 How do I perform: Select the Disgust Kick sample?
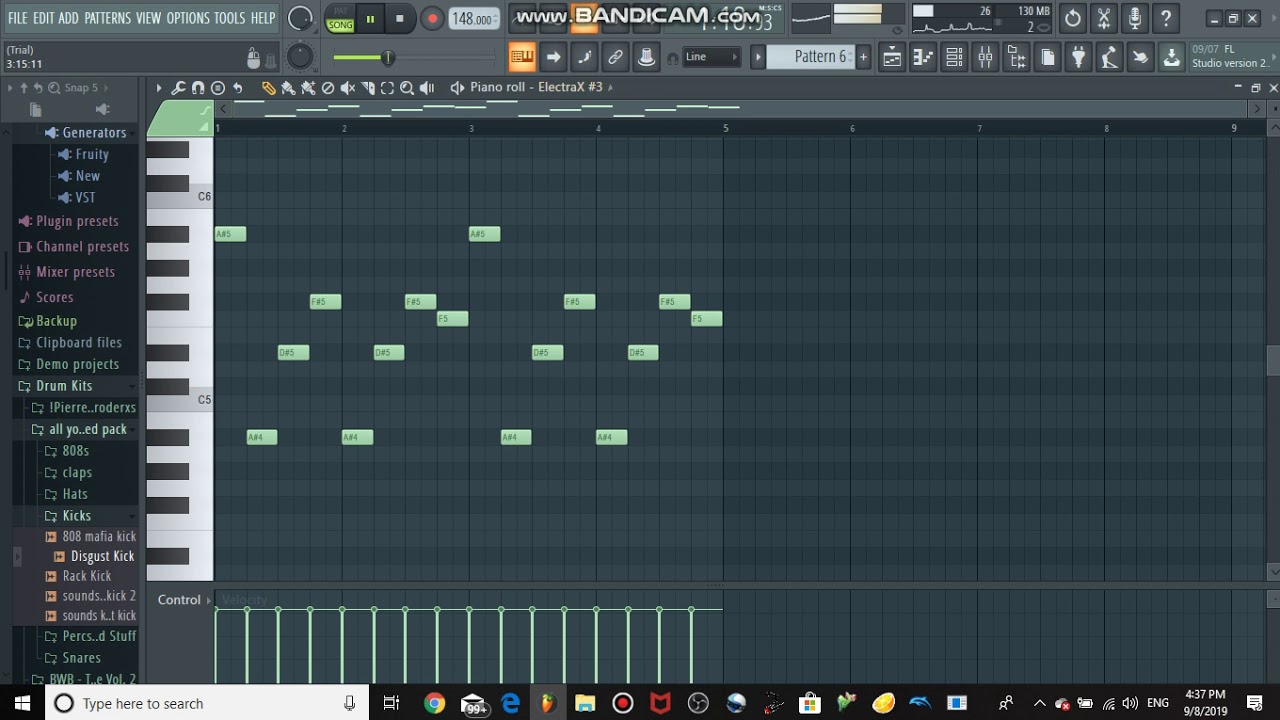point(102,556)
